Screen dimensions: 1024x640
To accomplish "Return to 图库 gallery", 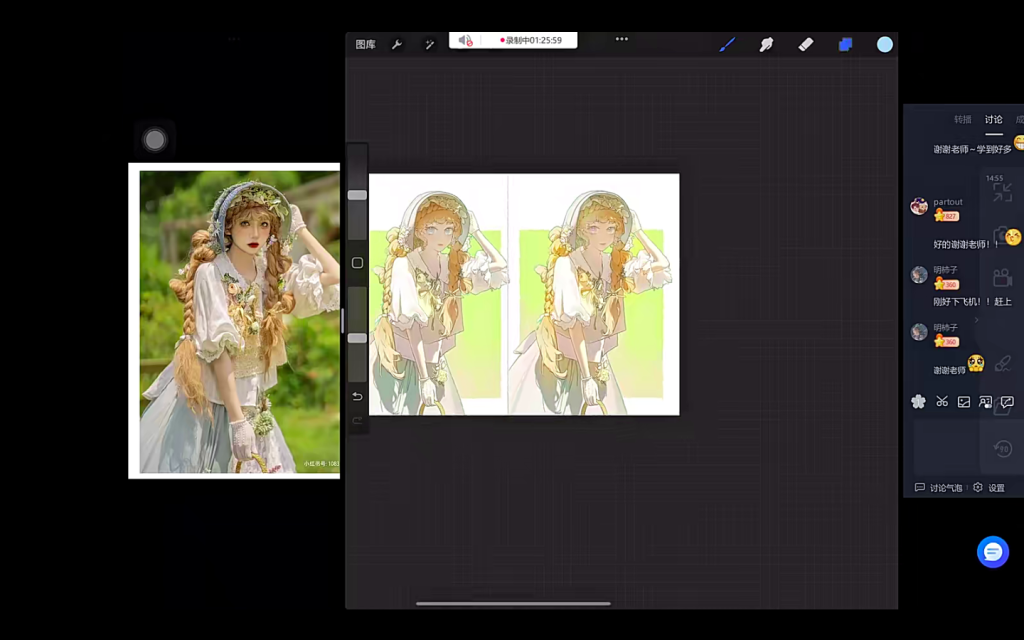I will click(x=365, y=45).
